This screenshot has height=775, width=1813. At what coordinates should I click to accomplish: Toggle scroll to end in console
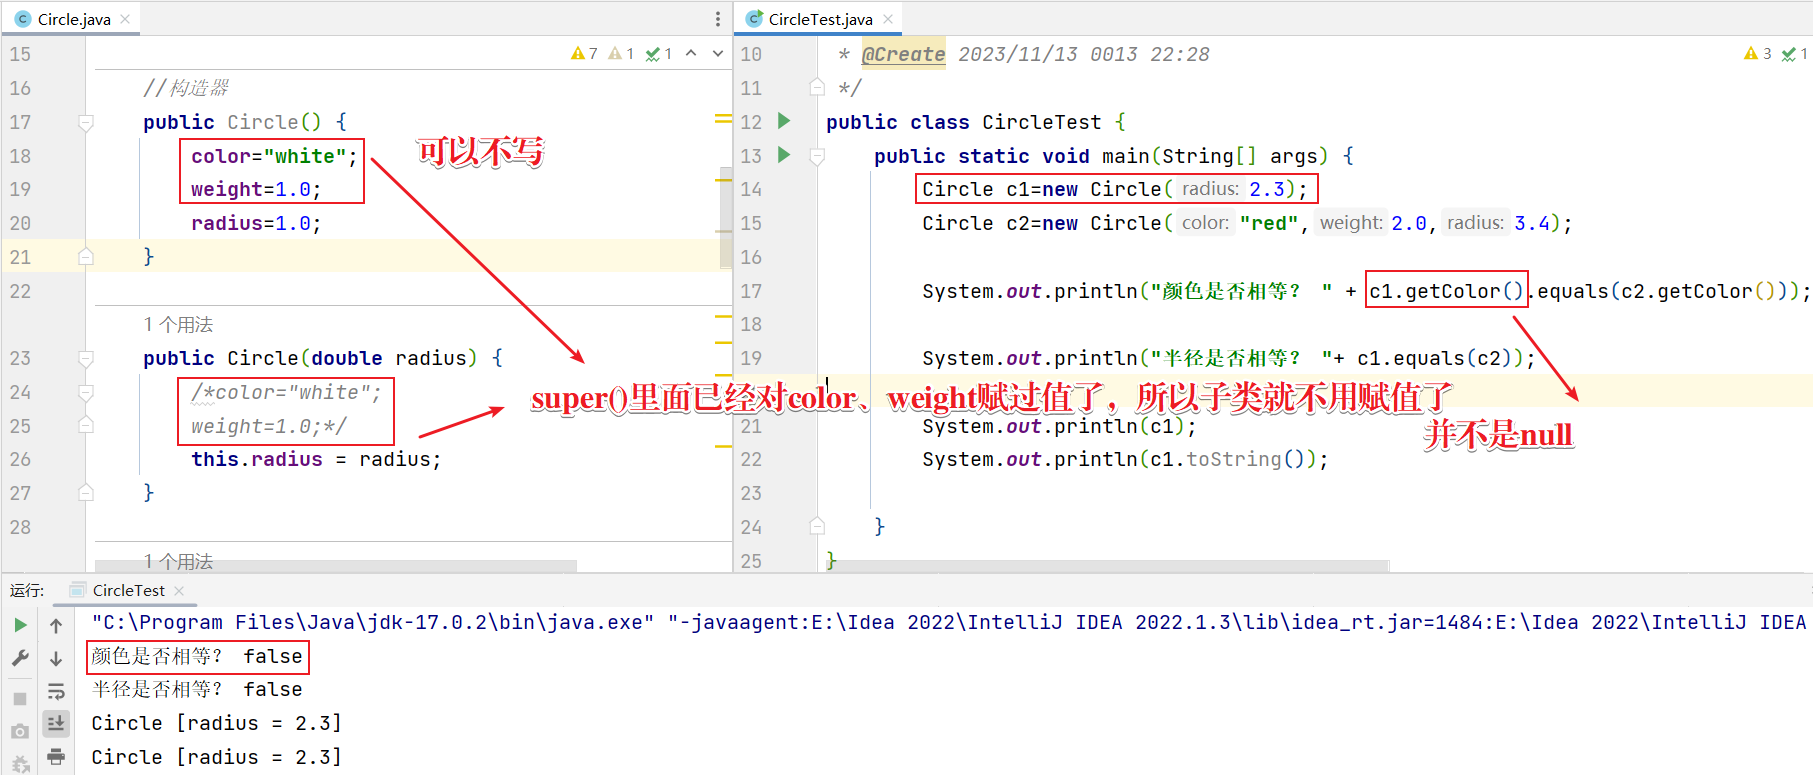pos(56,723)
